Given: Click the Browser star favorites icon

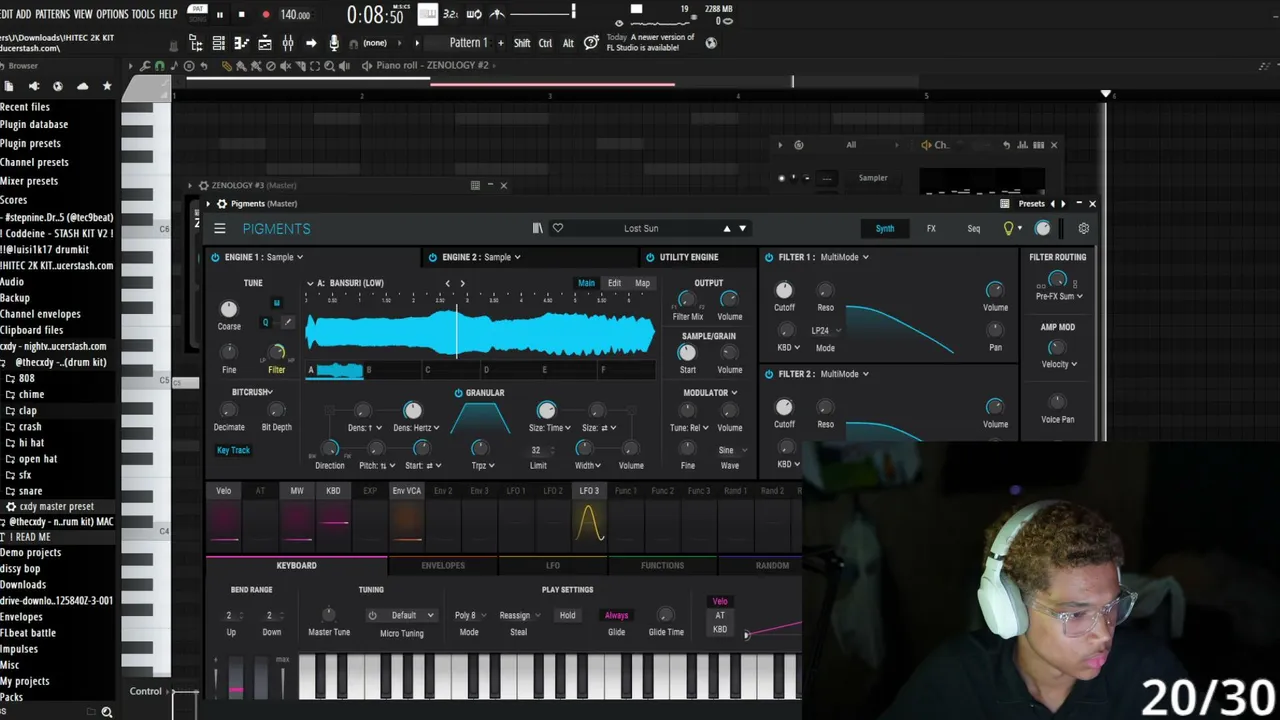Looking at the screenshot, I should 107,87.
